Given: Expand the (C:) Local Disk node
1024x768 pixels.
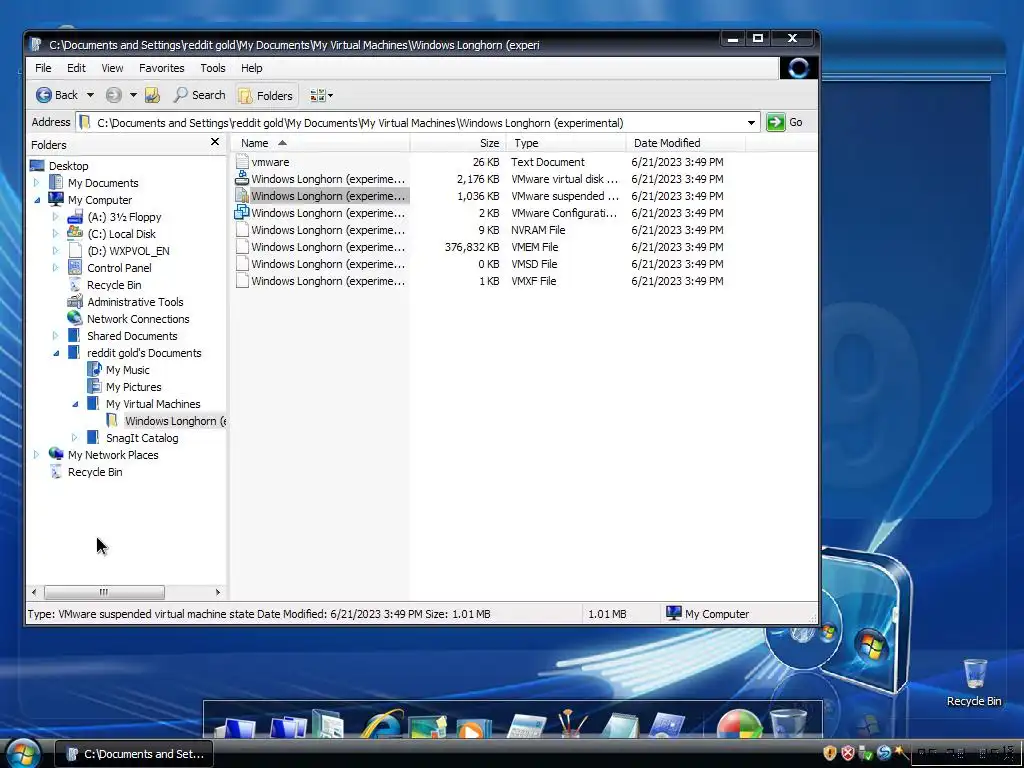Looking at the screenshot, I should tap(56, 234).
